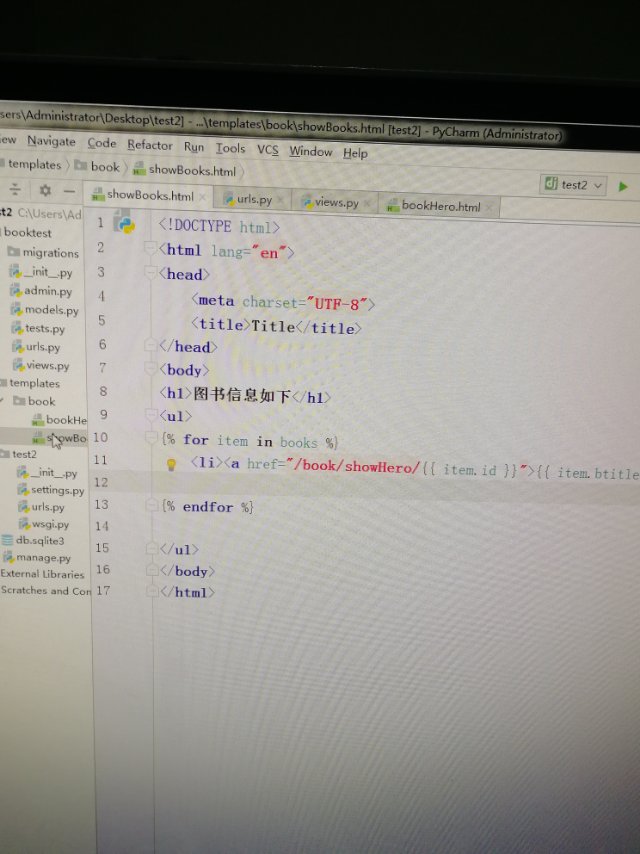
Task: Collapse the html tag fold on line 2
Action: [x=150, y=248]
